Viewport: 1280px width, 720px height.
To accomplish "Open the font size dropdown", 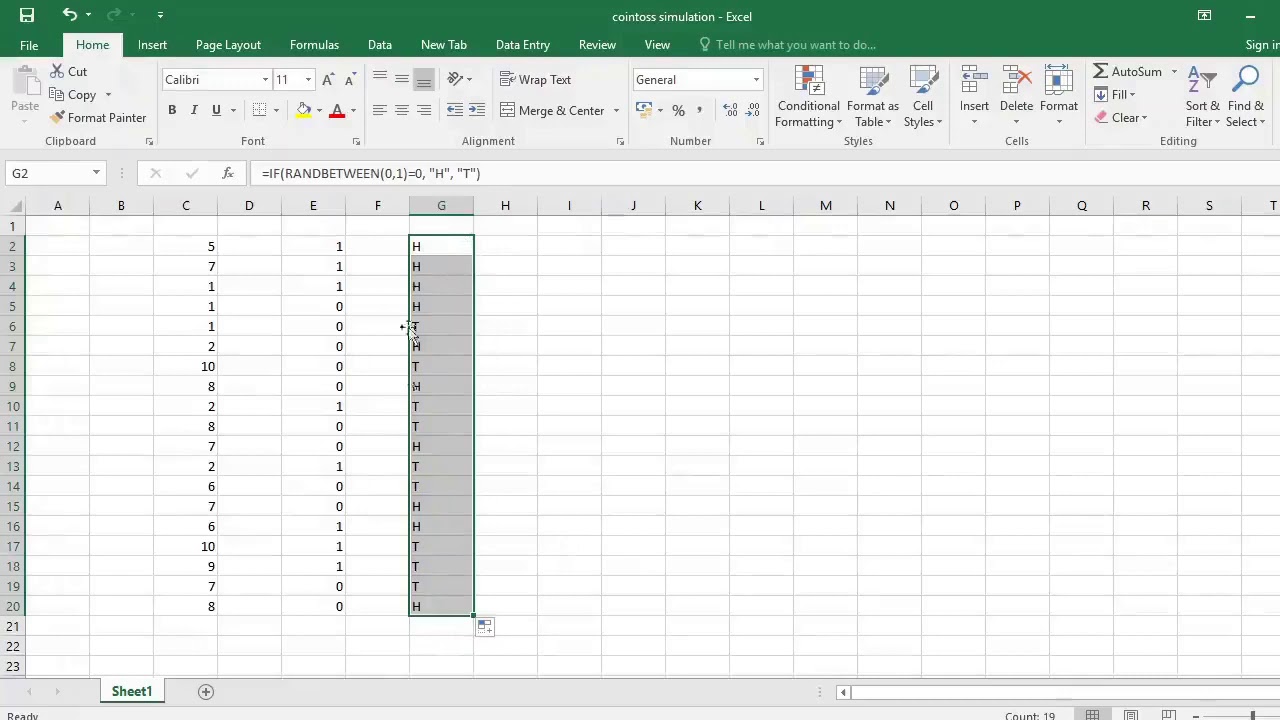I will [308, 80].
